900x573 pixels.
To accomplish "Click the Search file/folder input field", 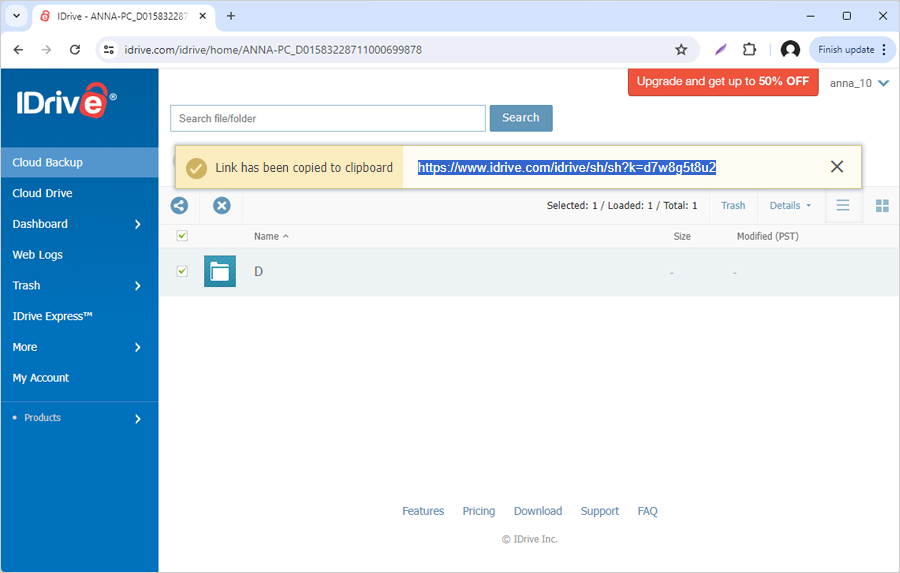I will tap(328, 118).
